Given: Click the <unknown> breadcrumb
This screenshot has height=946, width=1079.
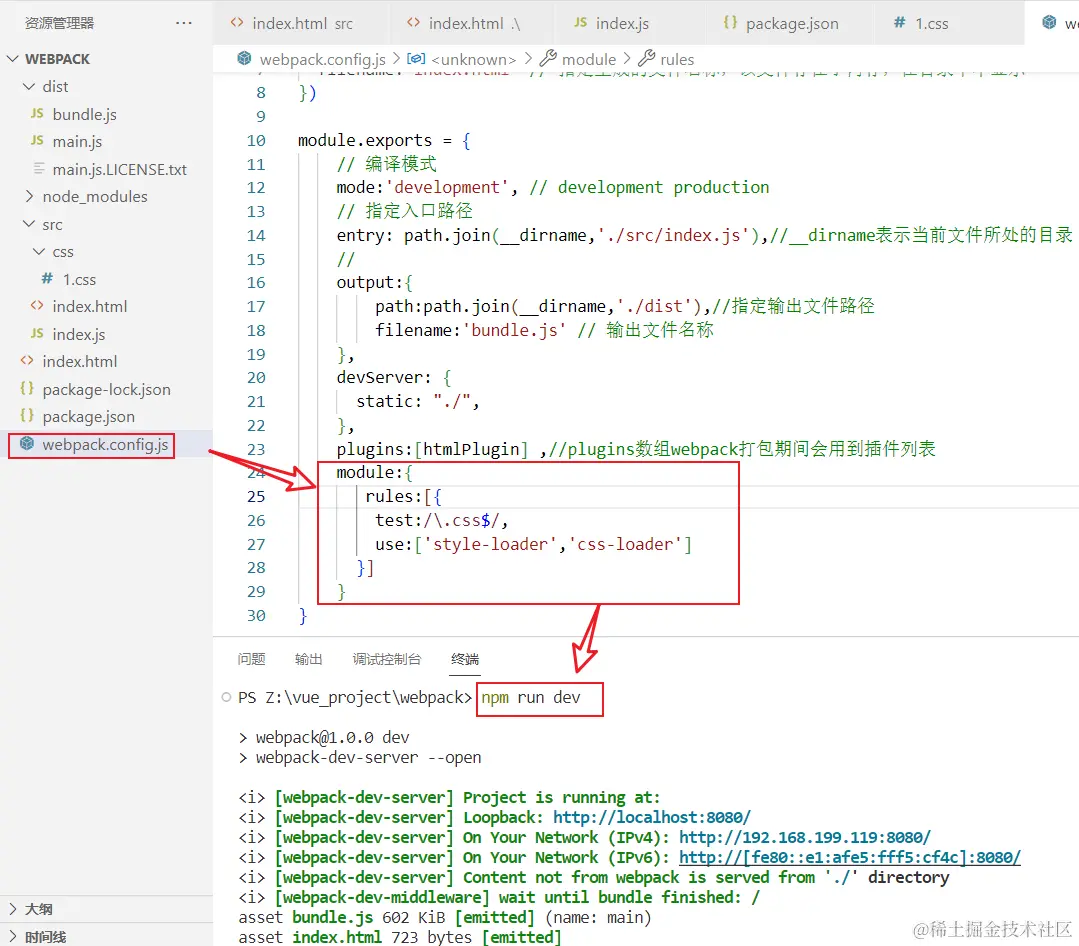Looking at the screenshot, I should pos(473,60).
